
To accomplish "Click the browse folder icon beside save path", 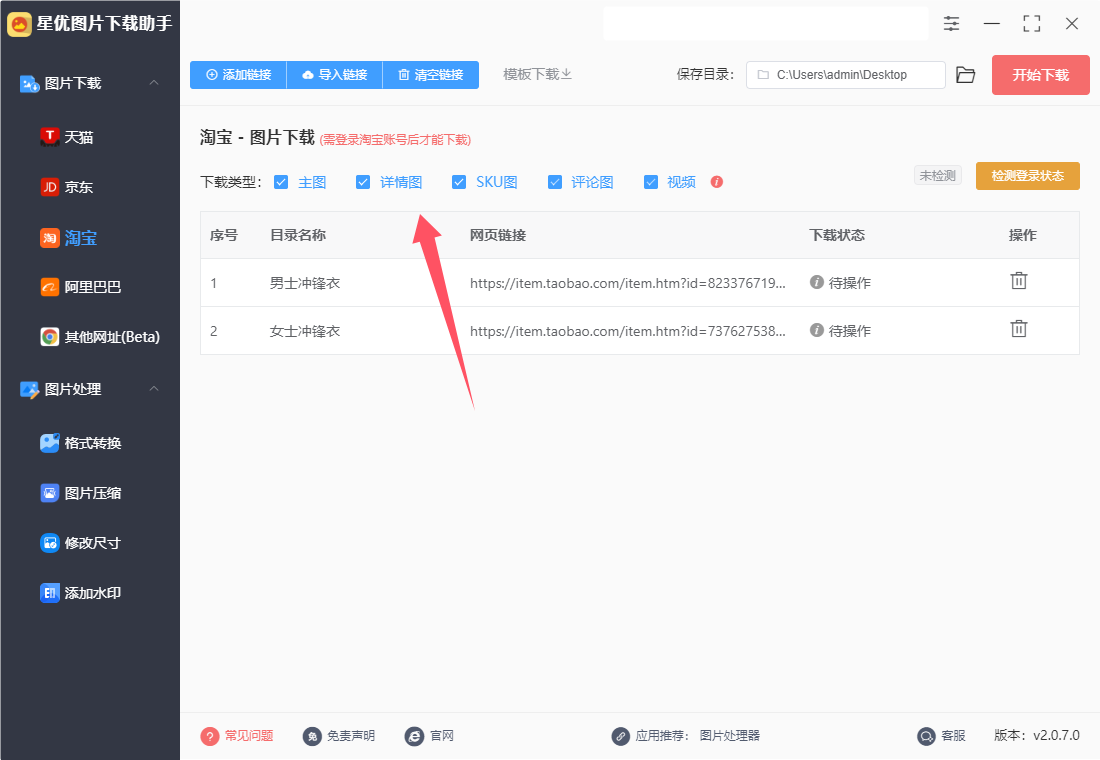I will (x=966, y=75).
